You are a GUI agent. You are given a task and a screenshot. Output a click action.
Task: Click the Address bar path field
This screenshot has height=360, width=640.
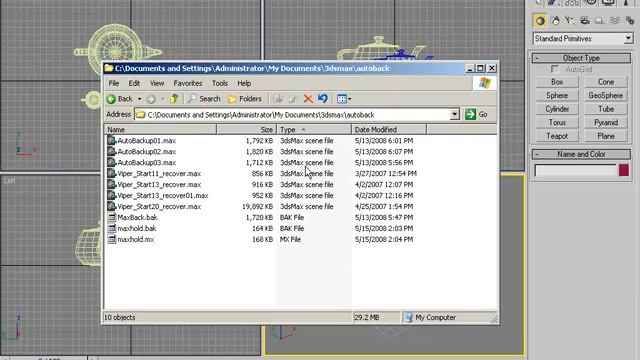[x=292, y=115]
